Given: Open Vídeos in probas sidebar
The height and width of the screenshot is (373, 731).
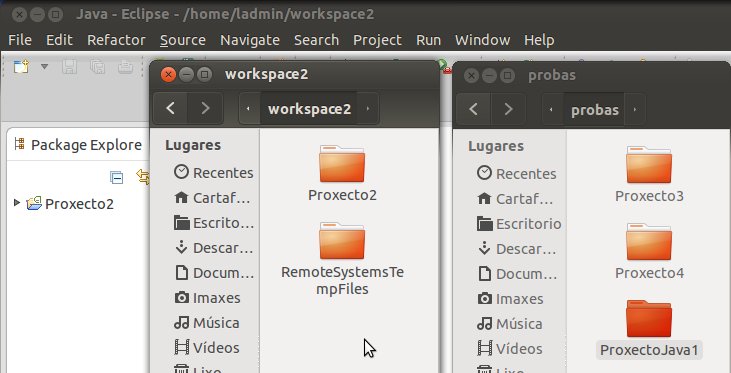Looking at the screenshot, I should click(510, 349).
